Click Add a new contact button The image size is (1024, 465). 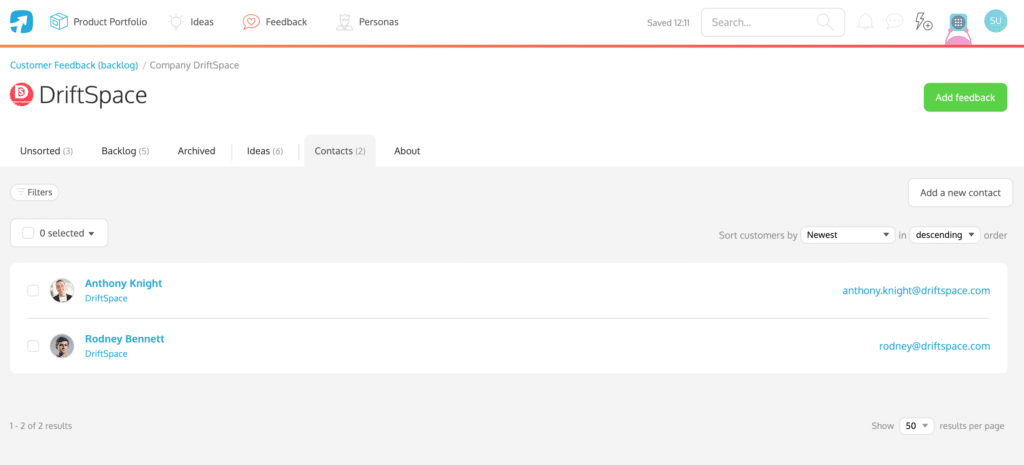[x=960, y=192]
